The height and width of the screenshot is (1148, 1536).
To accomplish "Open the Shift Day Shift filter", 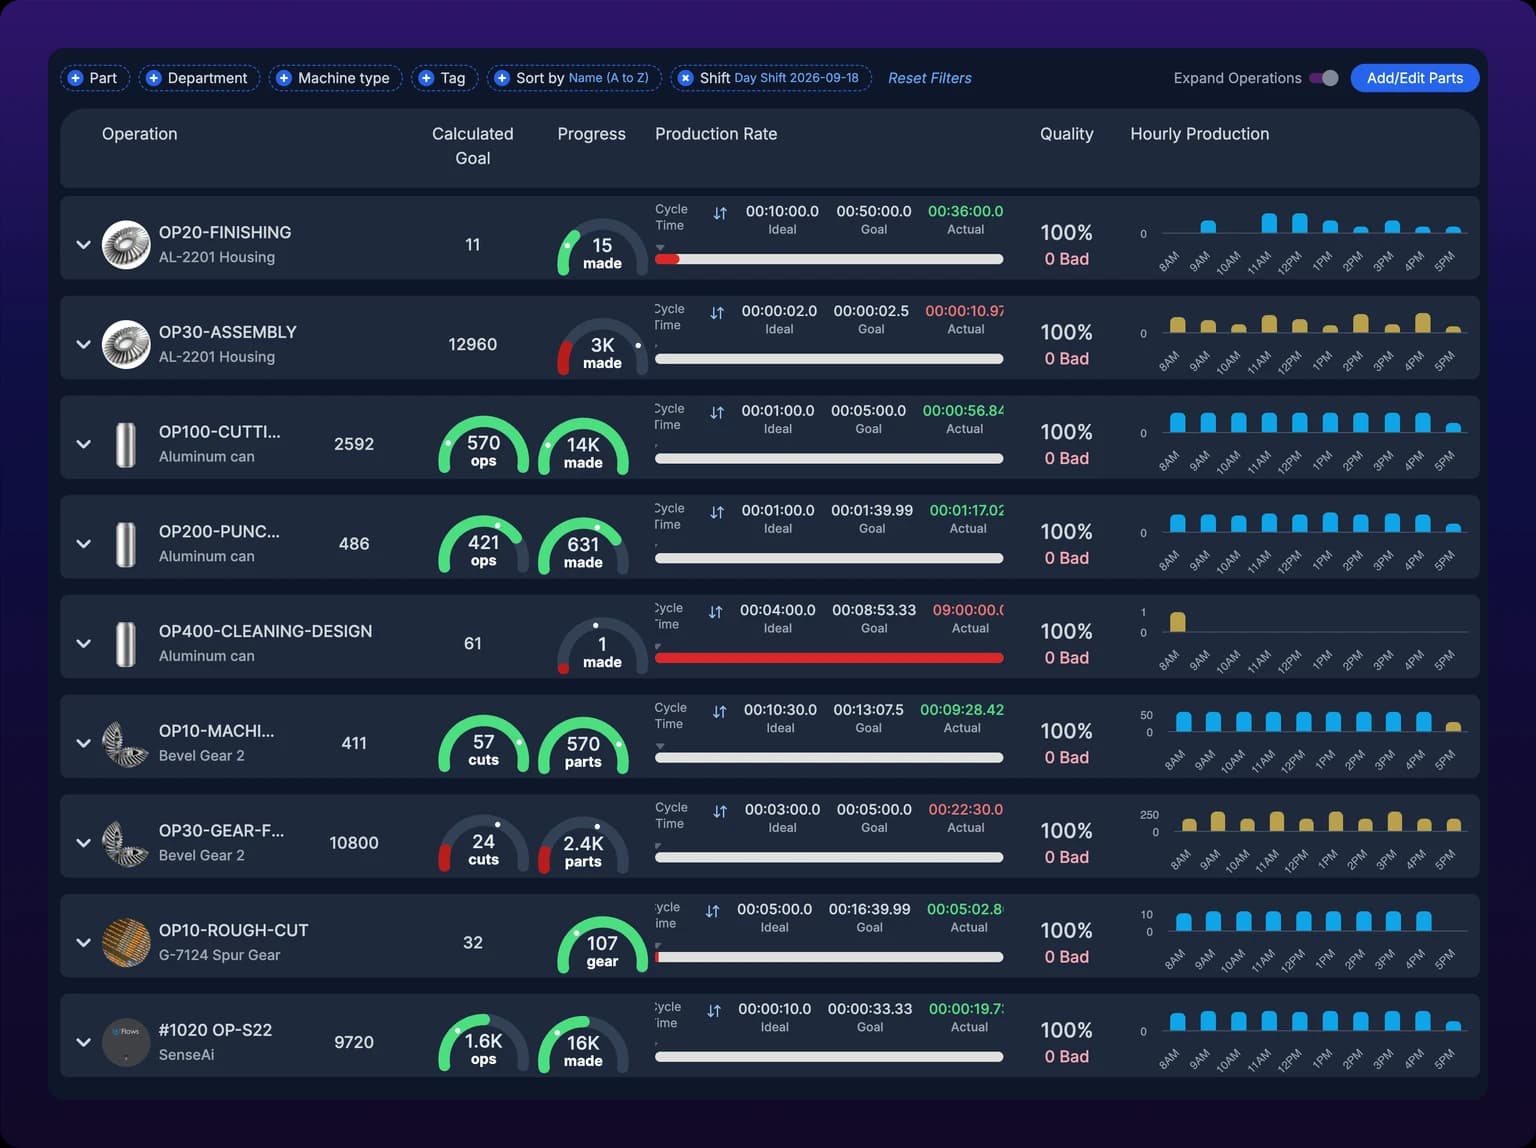I will [x=771, y=78].
